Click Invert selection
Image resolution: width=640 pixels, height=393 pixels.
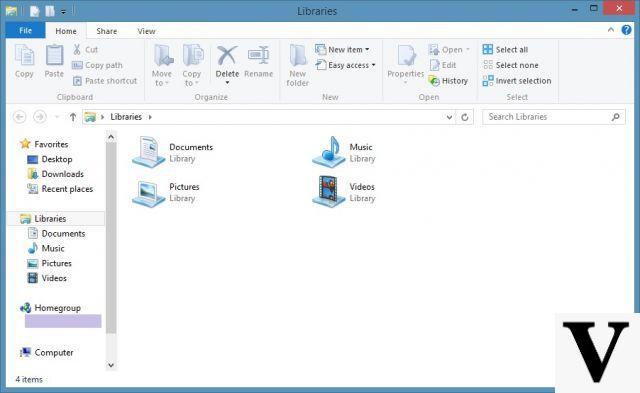tap(517, 81)
